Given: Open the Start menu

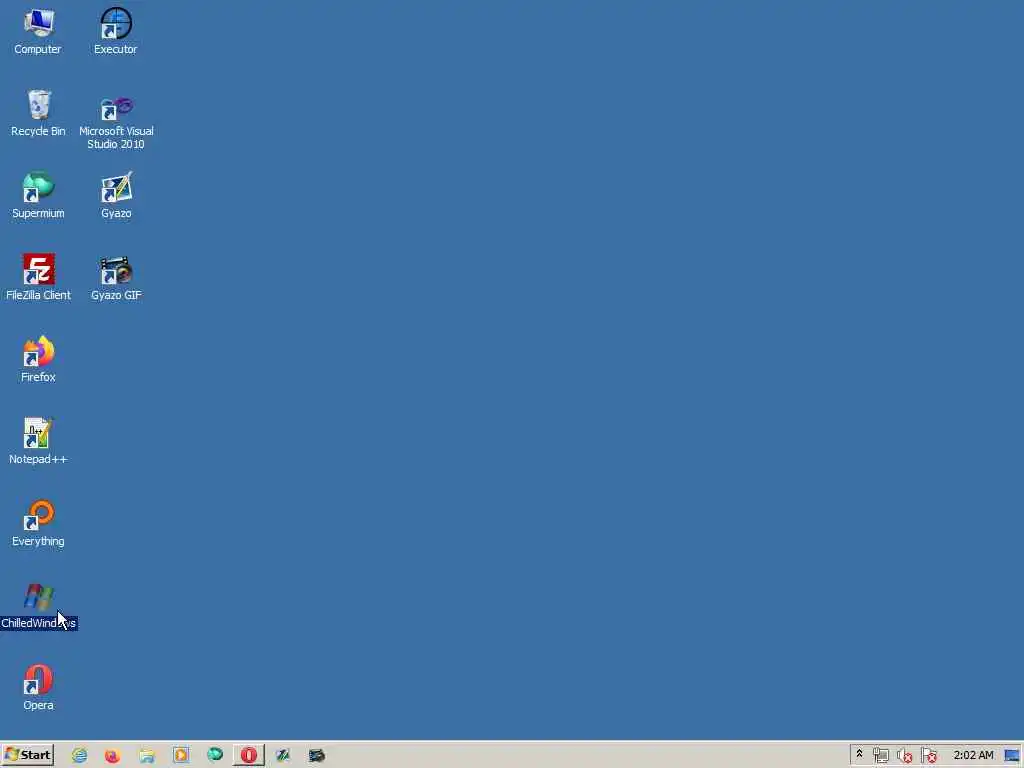Looking at the screenshot, I should tap(27, 755).
